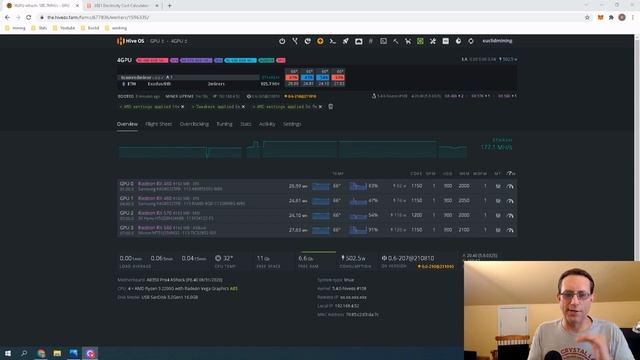Viewport: 640px width, 360px height.
Task: Open the speedometer overclock icon for GPU 0
Action: coord(510,186)
